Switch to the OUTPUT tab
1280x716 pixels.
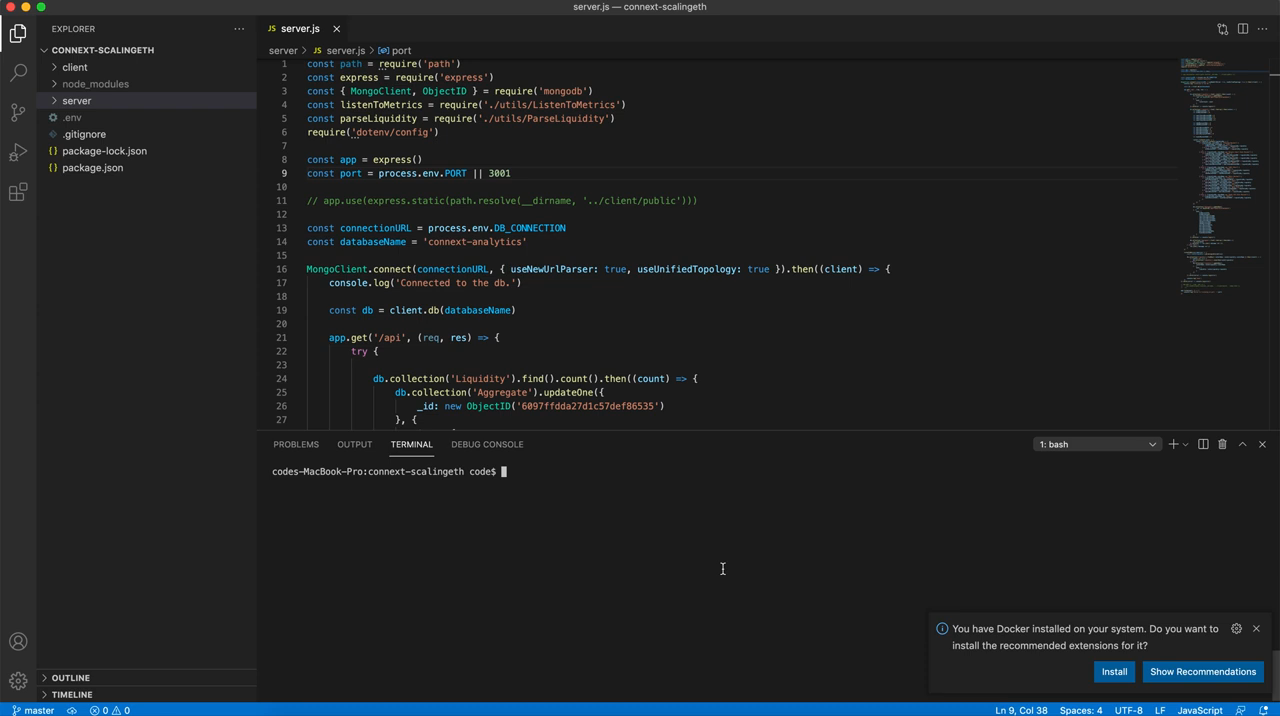pyautogui.click(x=354, y=444)
